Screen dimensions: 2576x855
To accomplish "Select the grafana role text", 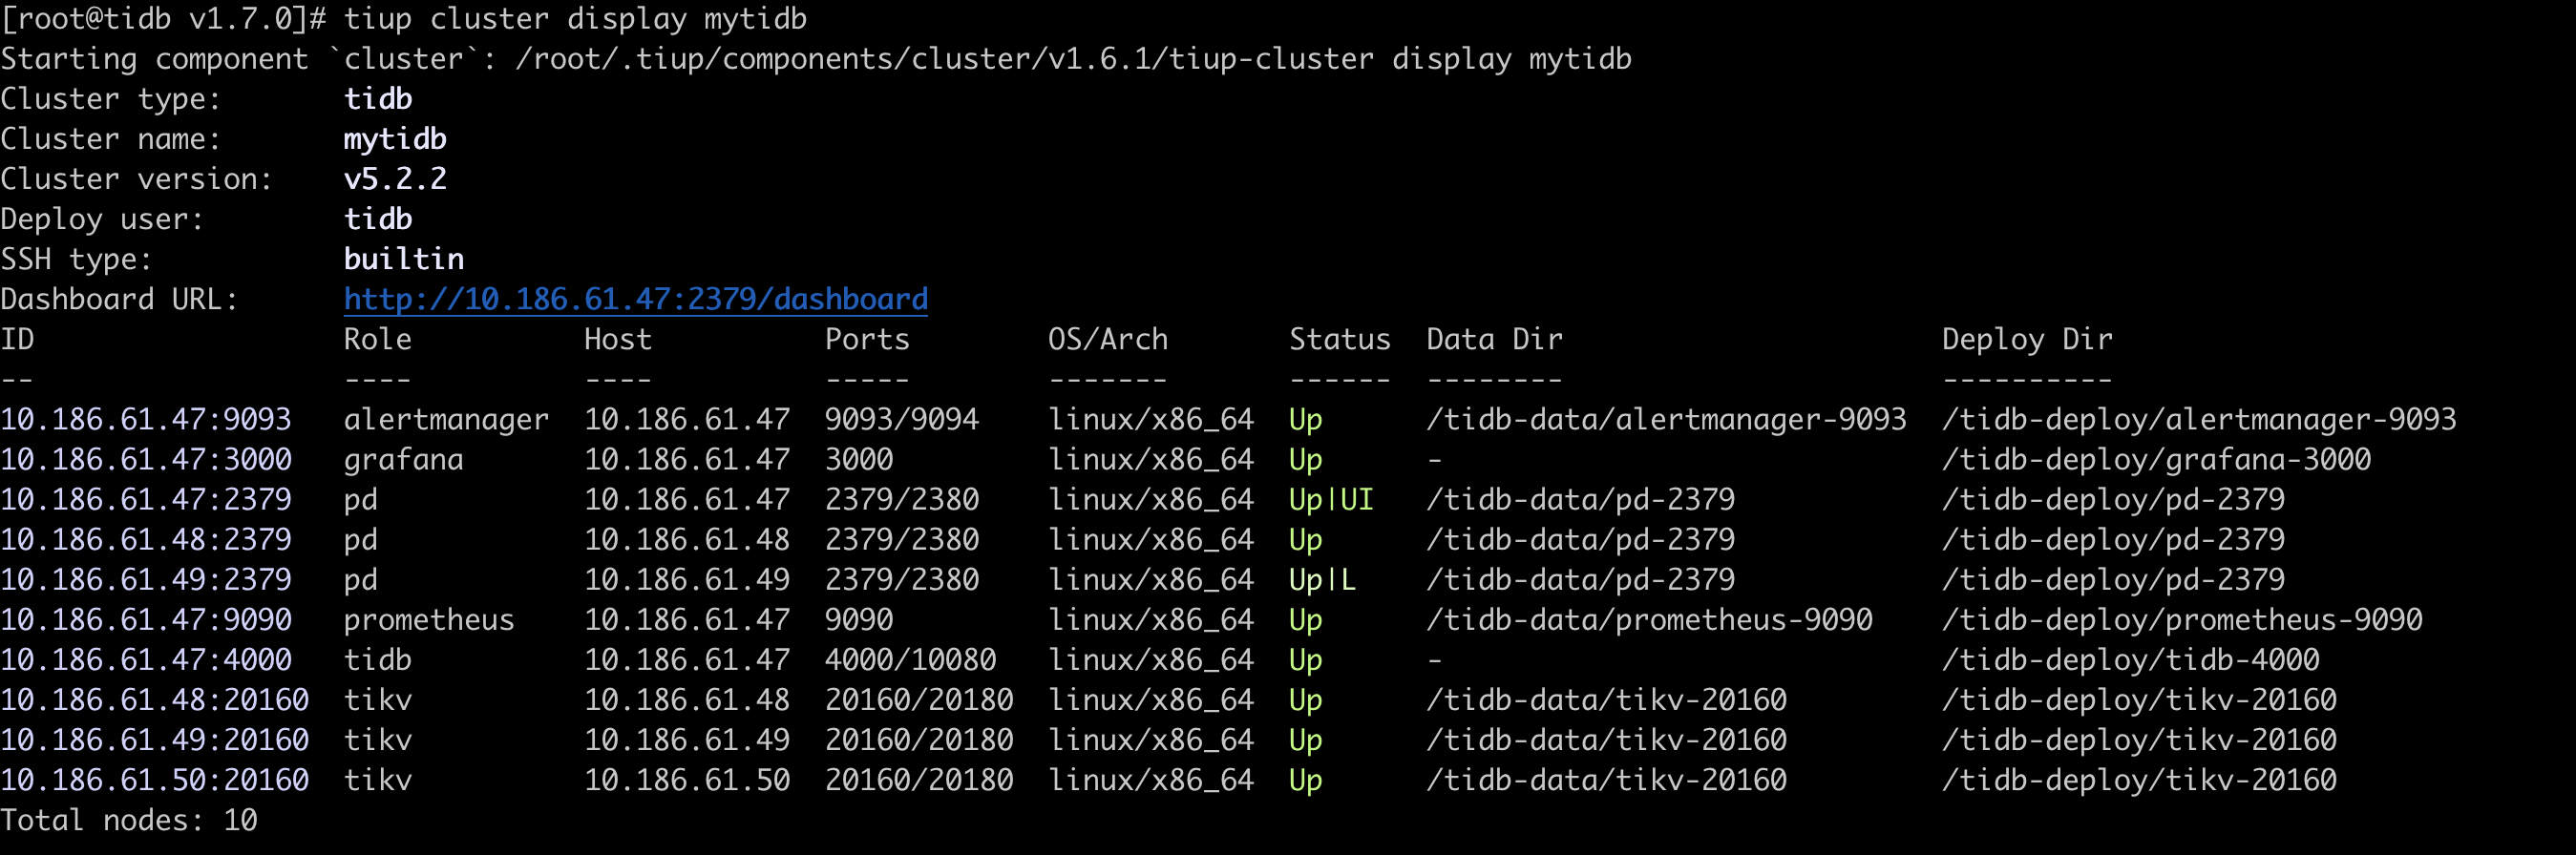I will [x=403, y=459].
